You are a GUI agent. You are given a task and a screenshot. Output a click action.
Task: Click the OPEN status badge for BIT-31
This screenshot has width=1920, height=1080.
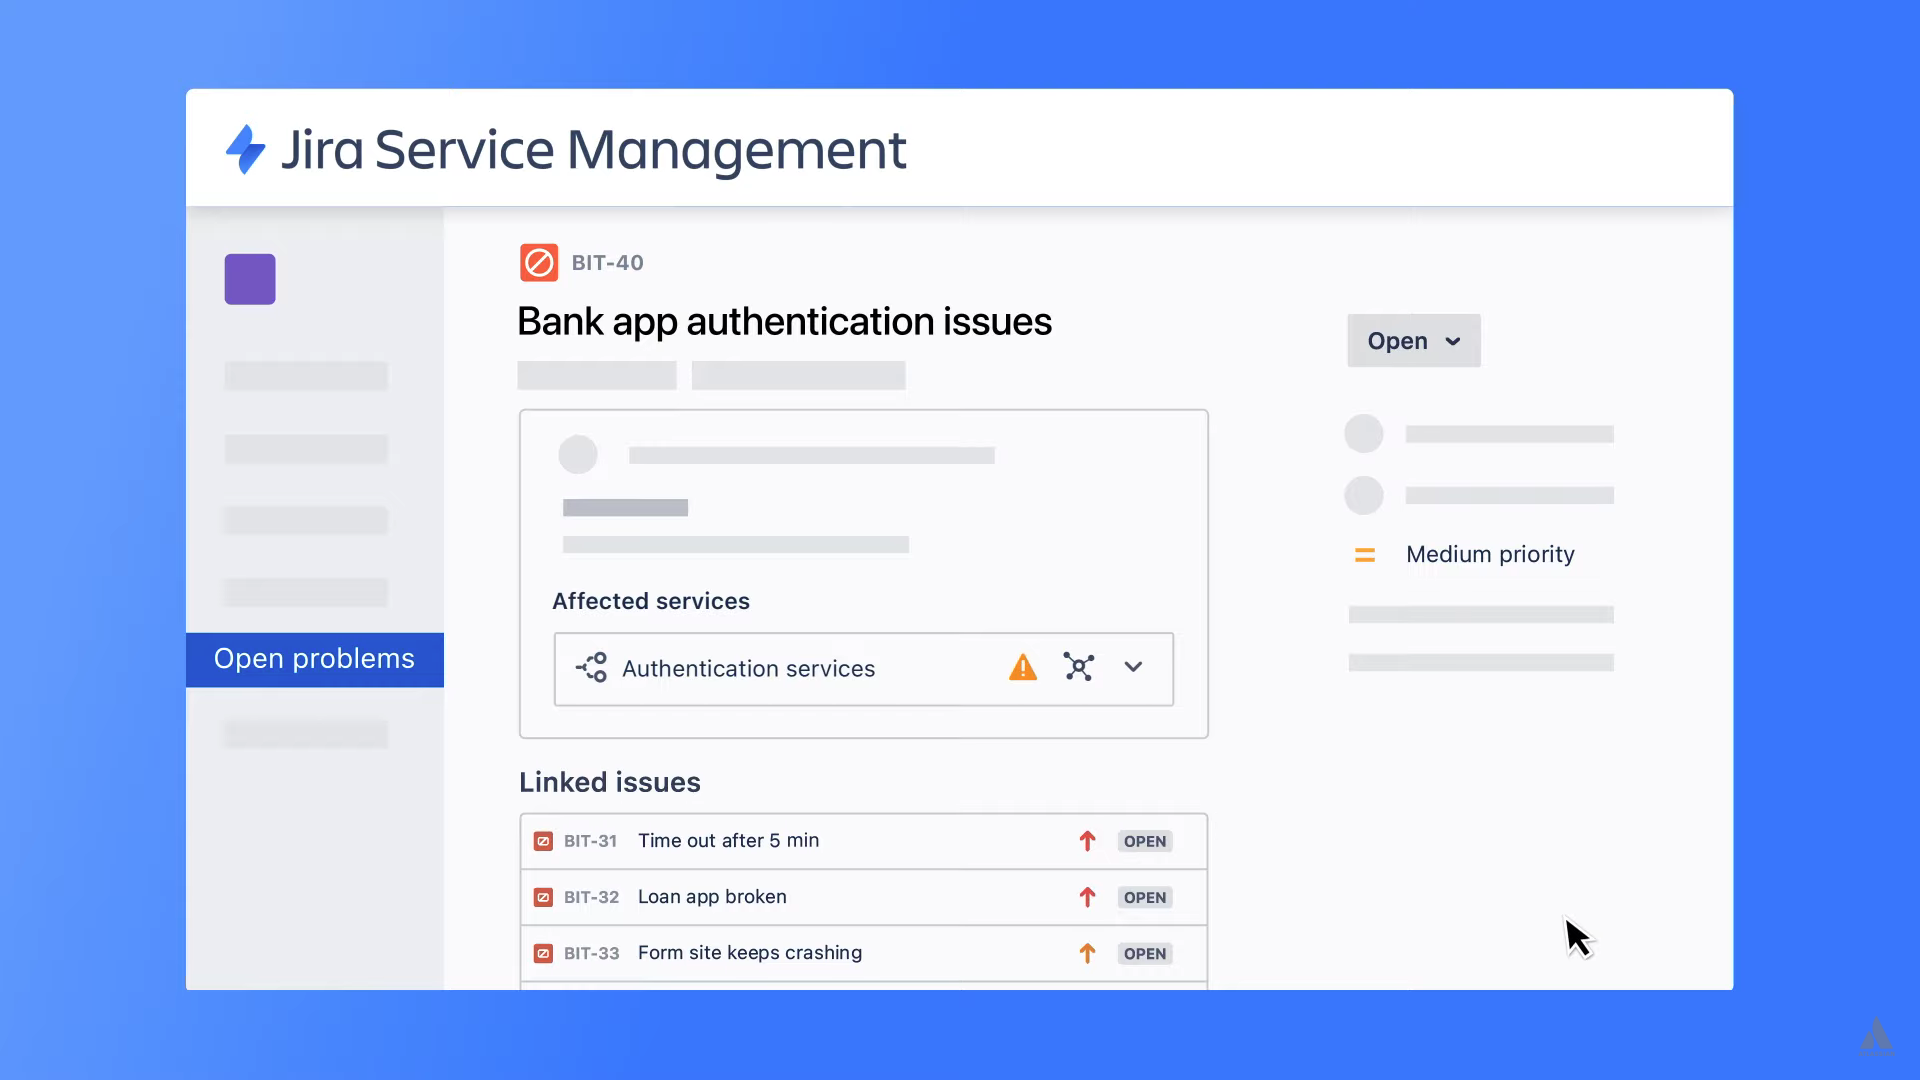click(1145, 842)
